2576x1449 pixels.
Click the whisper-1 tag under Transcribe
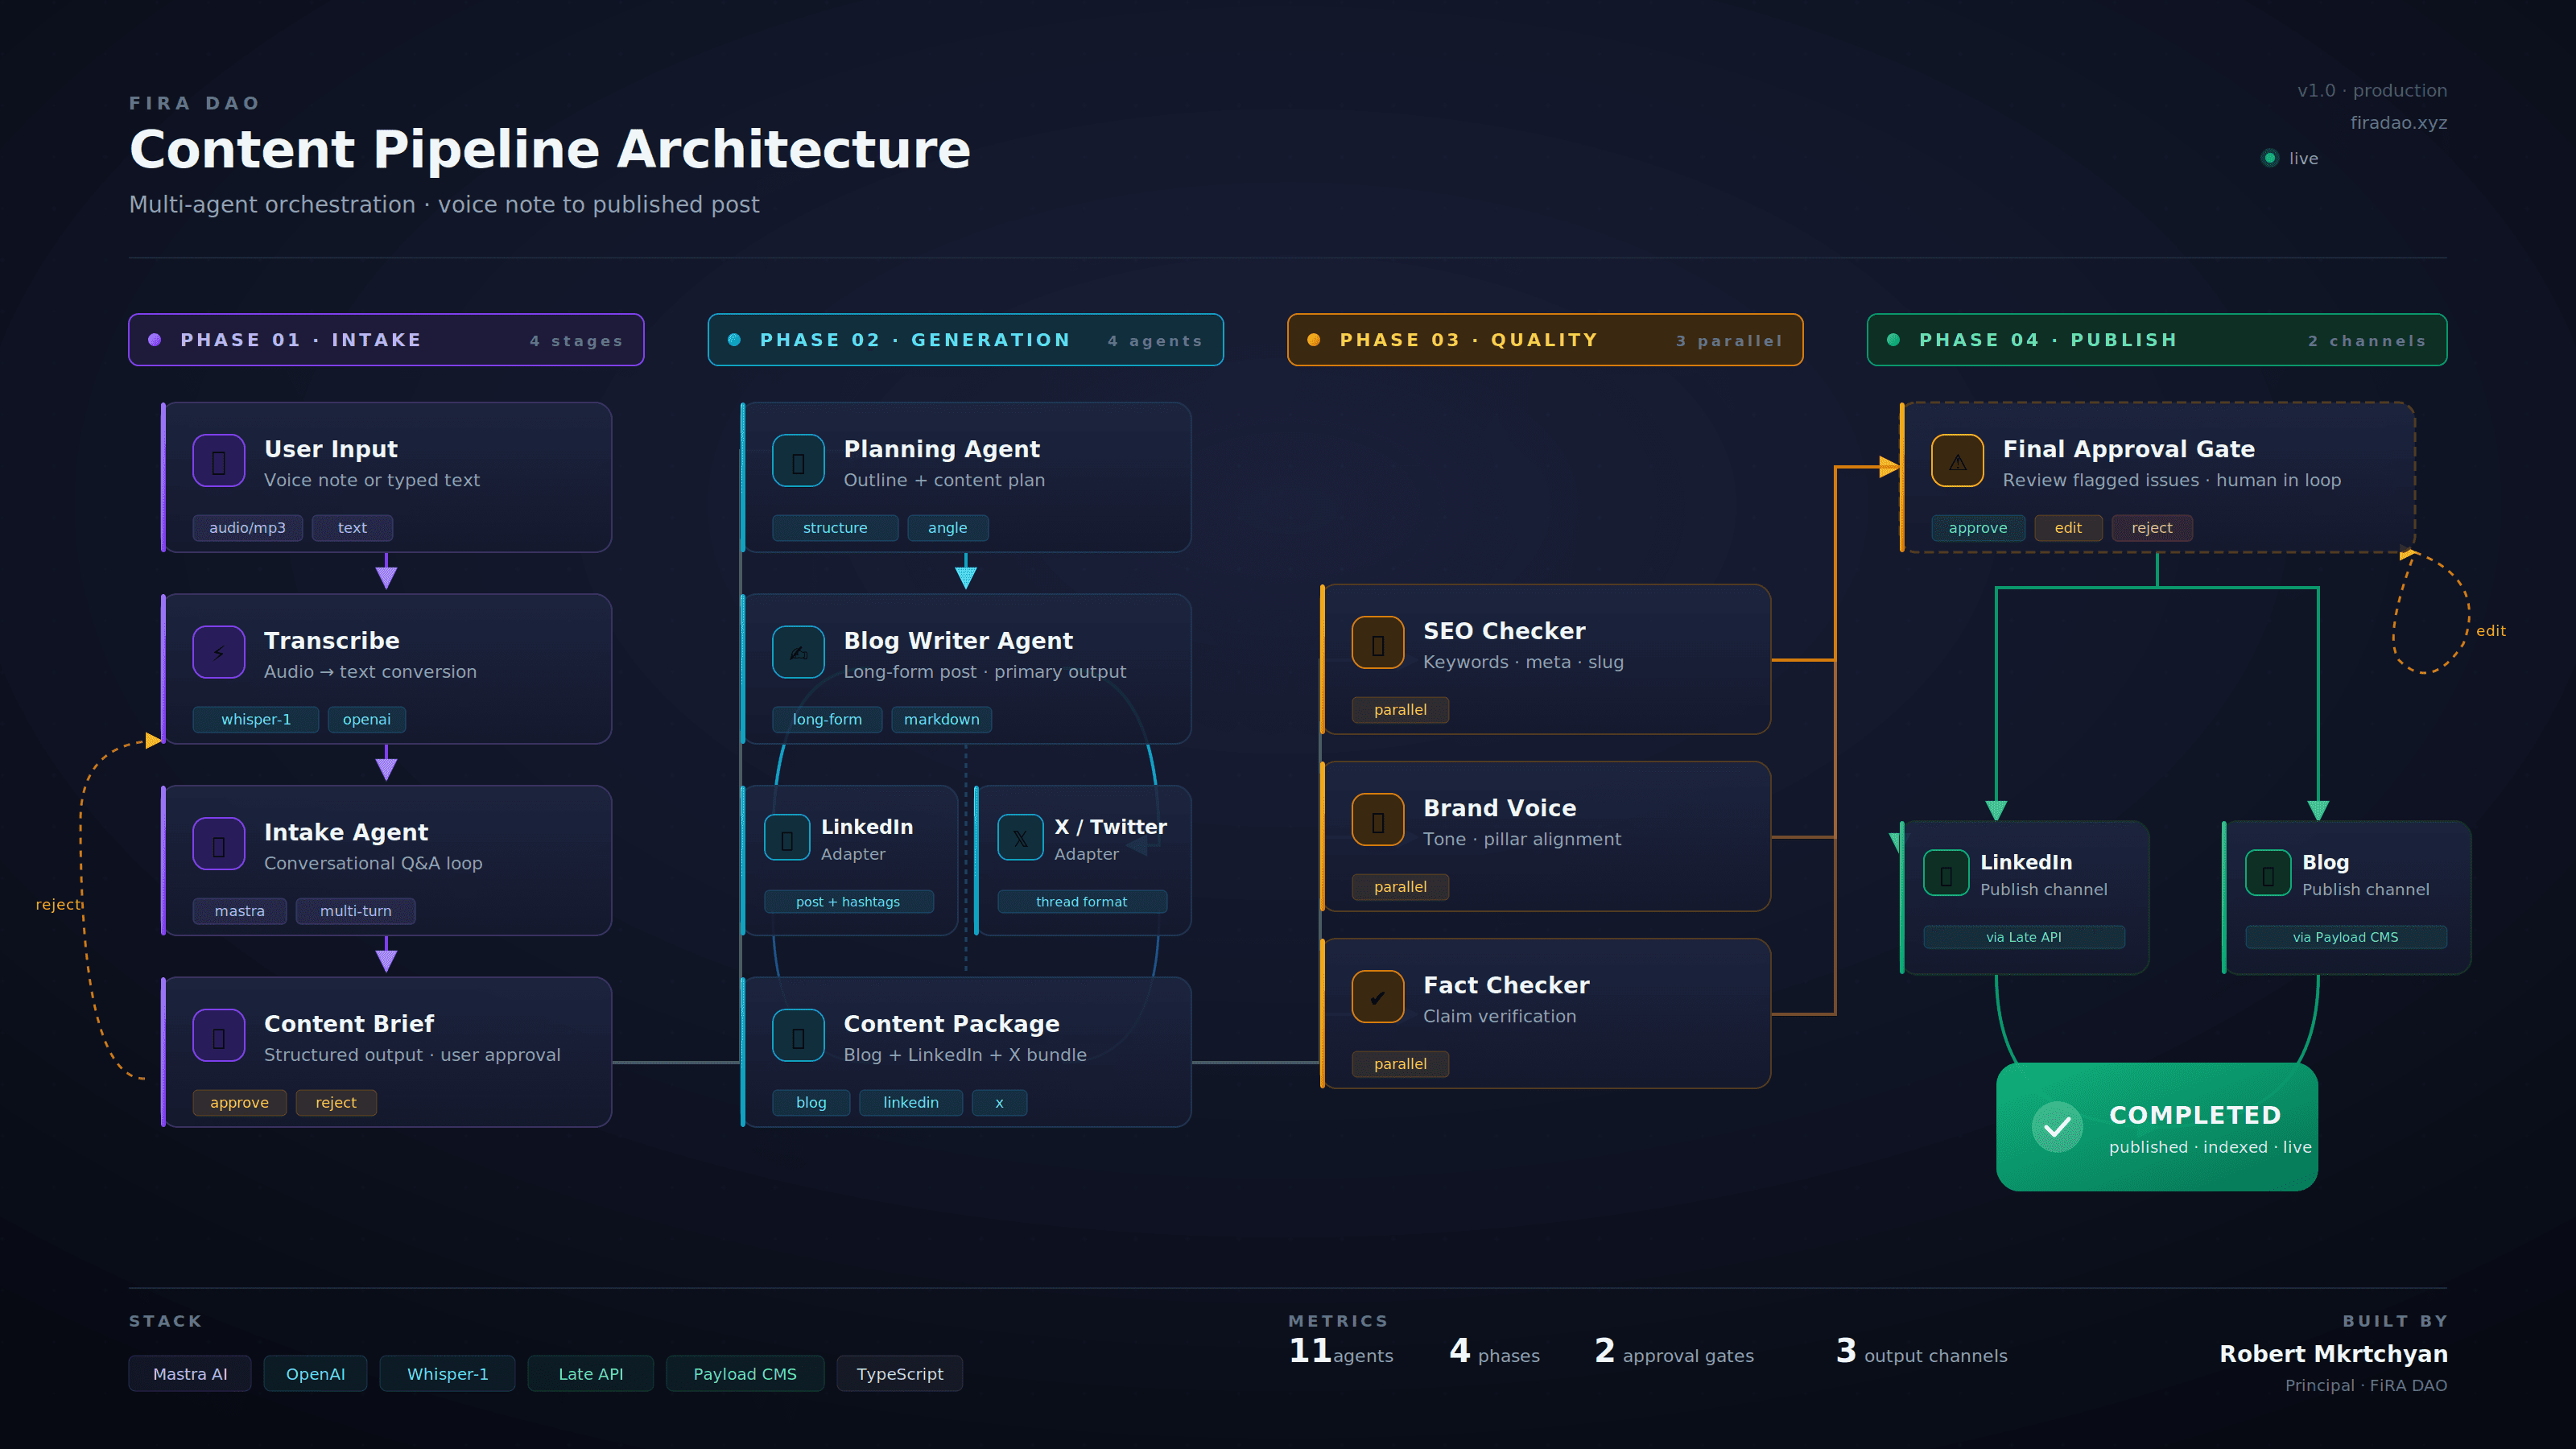point(256,719)
